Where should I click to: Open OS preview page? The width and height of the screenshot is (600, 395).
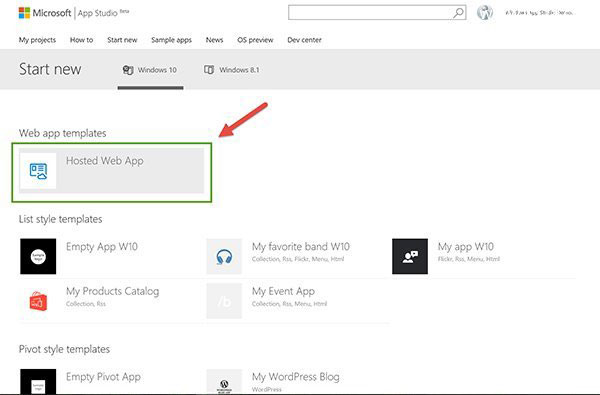[255, 40]
